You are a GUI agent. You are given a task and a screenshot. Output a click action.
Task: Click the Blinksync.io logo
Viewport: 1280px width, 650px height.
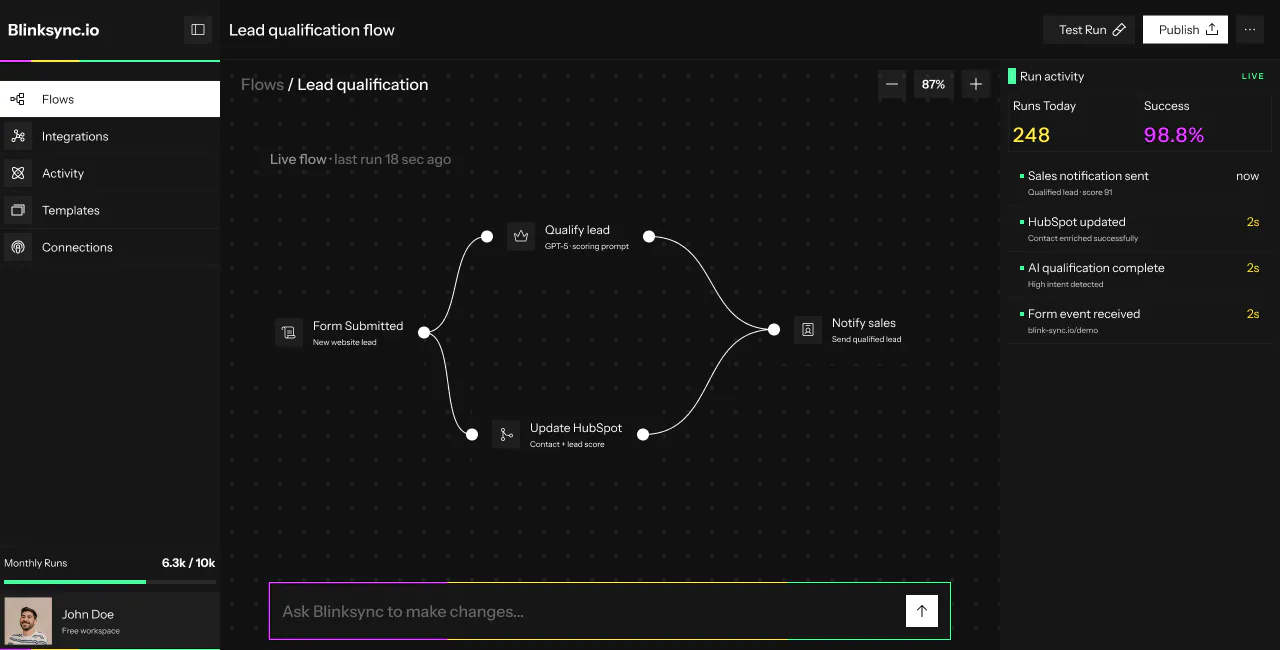click(53, 30)
